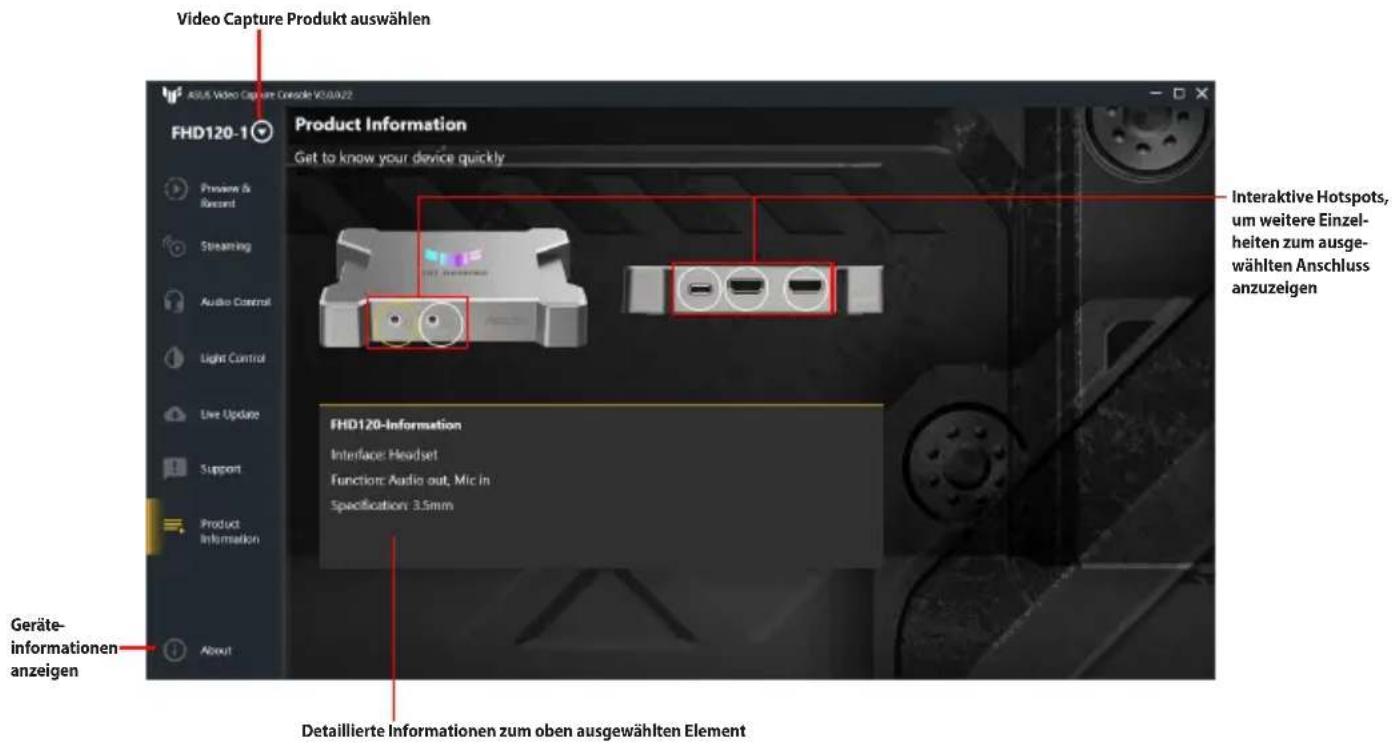Click the Preview & Record play icon
This screenshot has height=745, width=1392.
(174, 189)
